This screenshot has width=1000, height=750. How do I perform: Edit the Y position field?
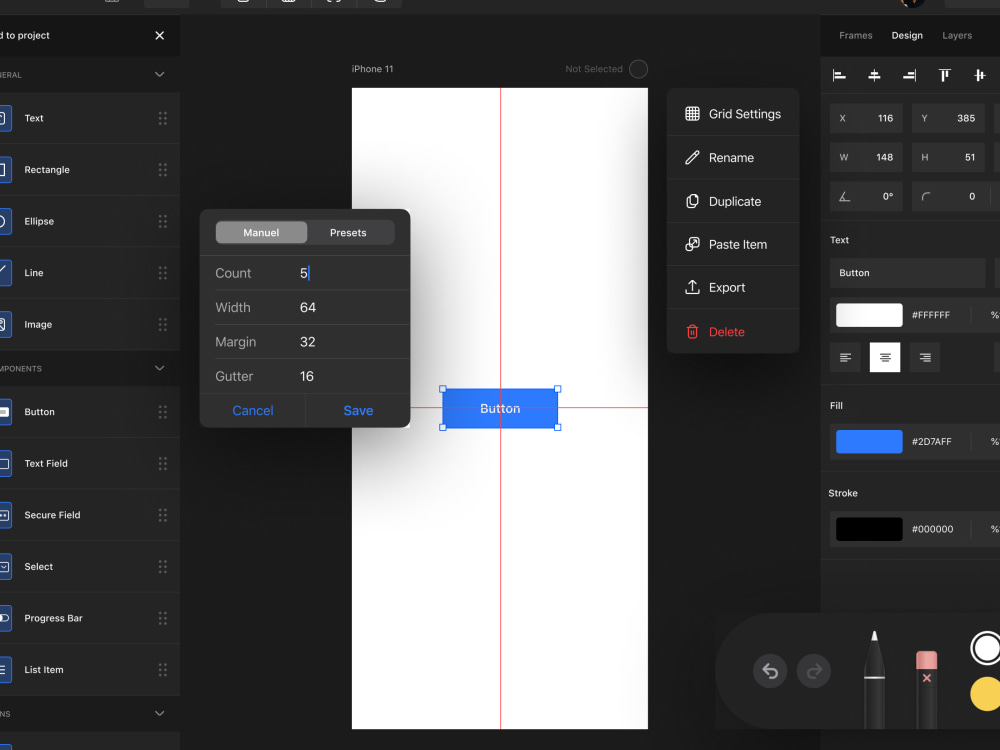click(948, 118)
